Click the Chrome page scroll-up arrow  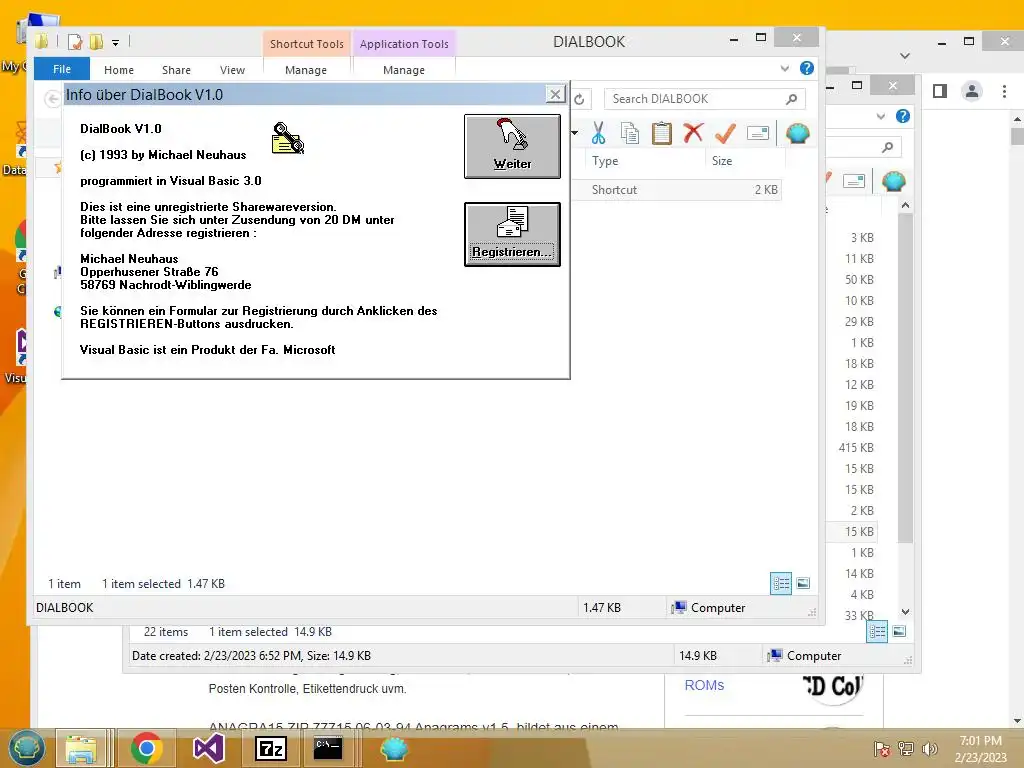tap(1017, 119)
